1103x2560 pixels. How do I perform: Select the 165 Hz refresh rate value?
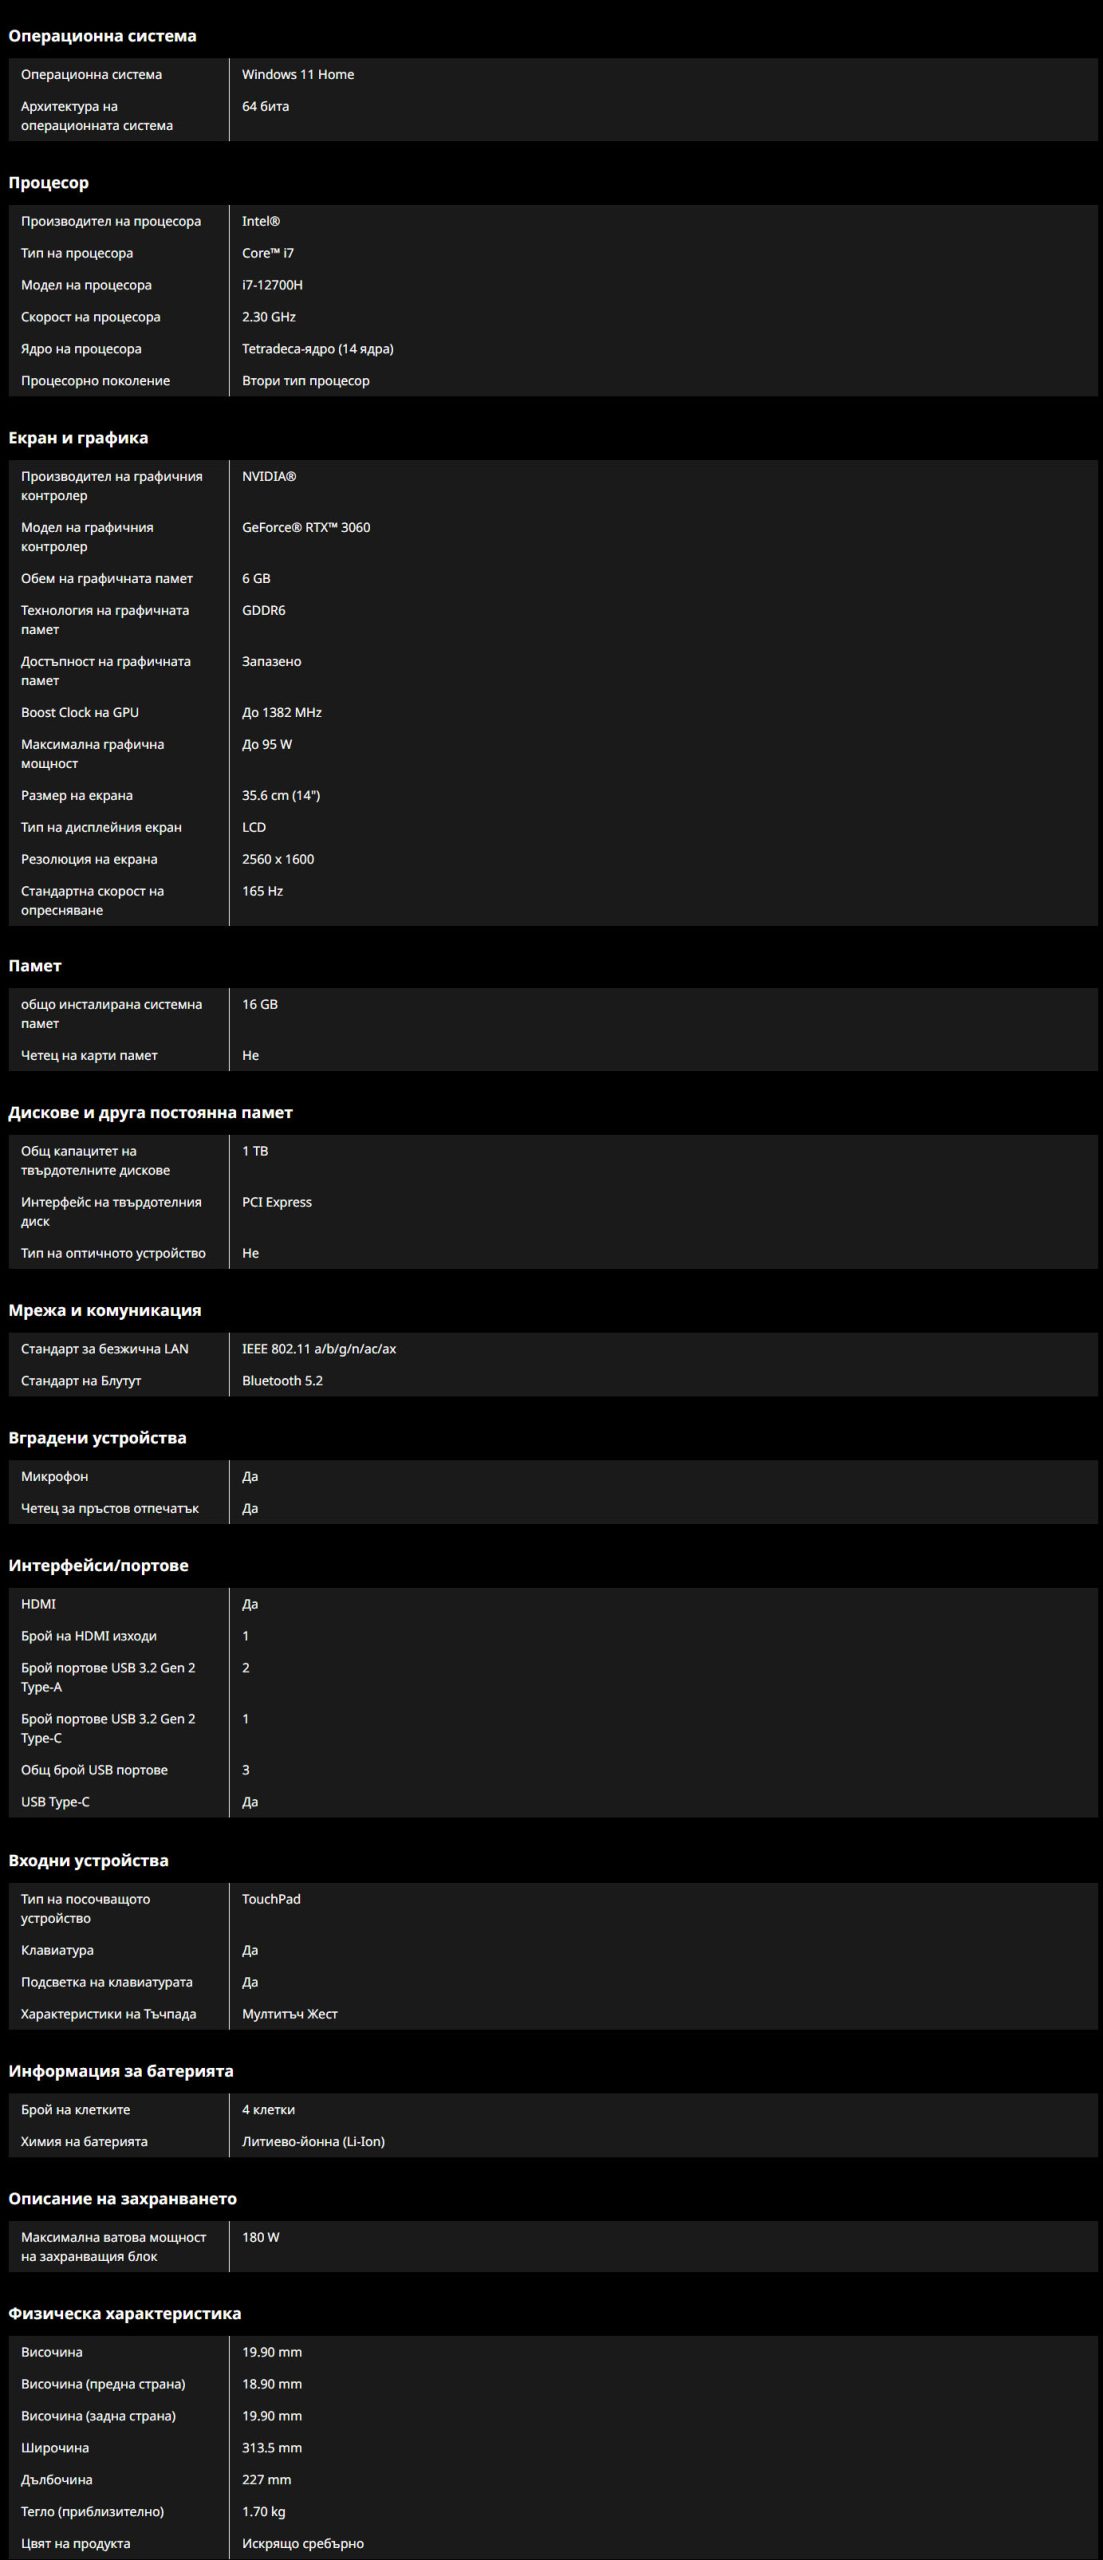point(262,891)
